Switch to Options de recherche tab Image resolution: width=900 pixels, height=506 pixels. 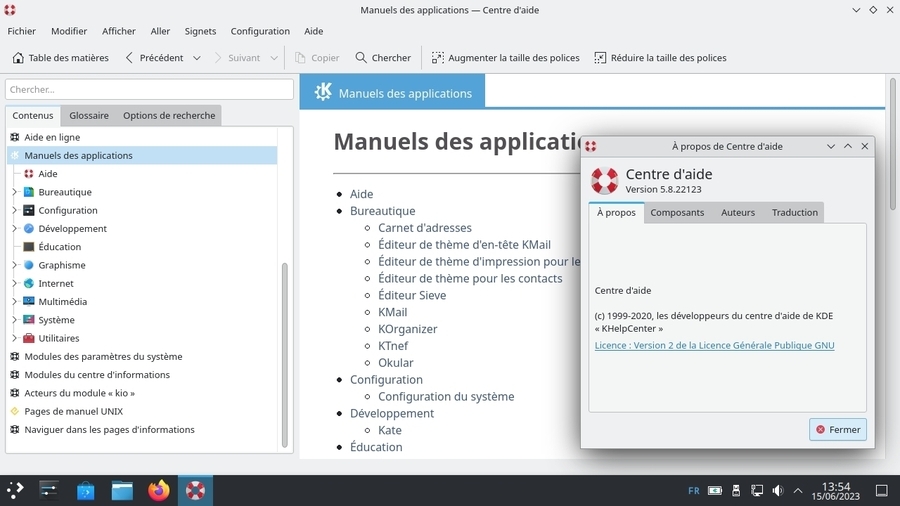pos(169,115)
